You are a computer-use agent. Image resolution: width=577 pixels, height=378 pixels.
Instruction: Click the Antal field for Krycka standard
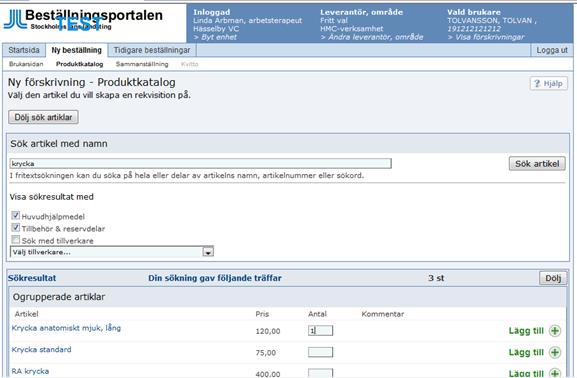point(321,352)
